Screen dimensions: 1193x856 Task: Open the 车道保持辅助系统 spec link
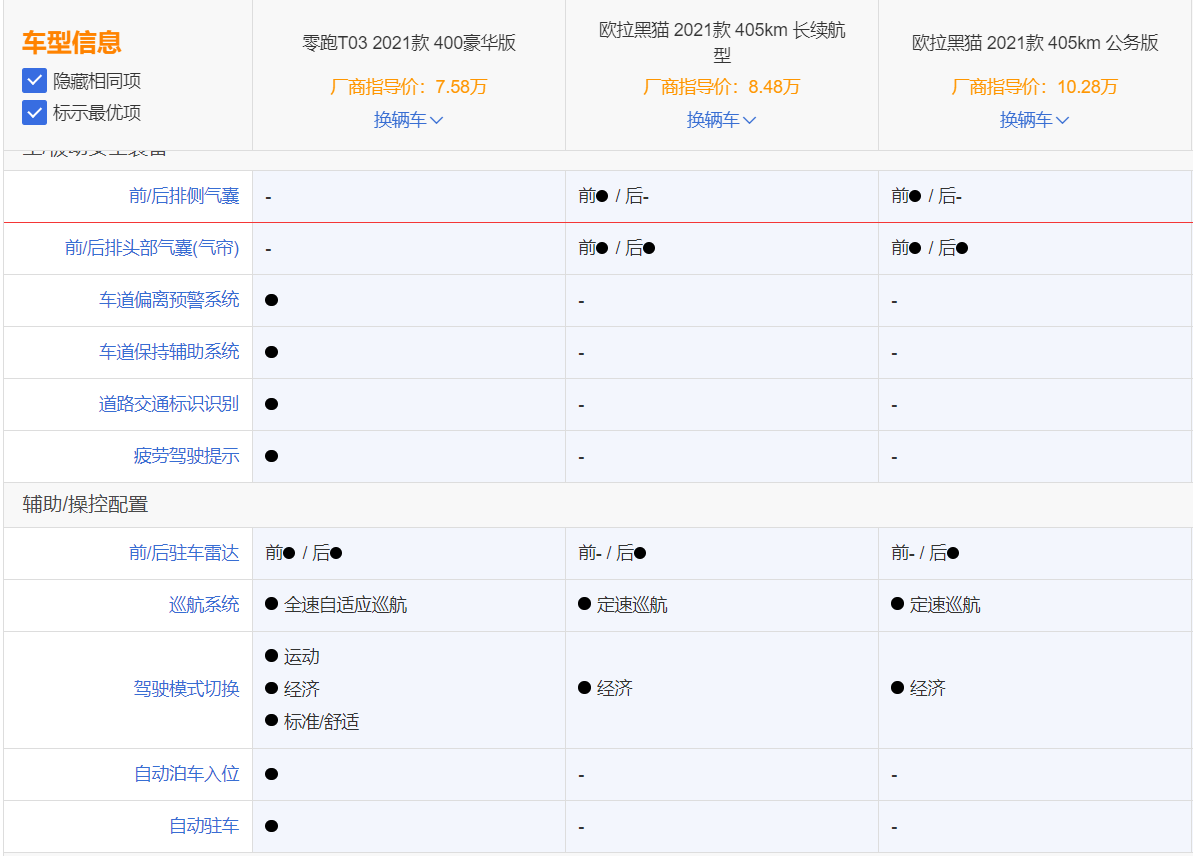pyautogui.click(x=169, y=352)
